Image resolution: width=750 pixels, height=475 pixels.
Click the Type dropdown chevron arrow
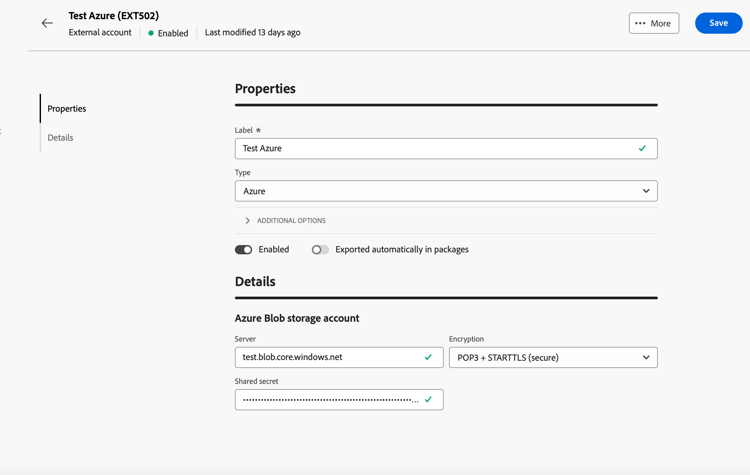646,191
